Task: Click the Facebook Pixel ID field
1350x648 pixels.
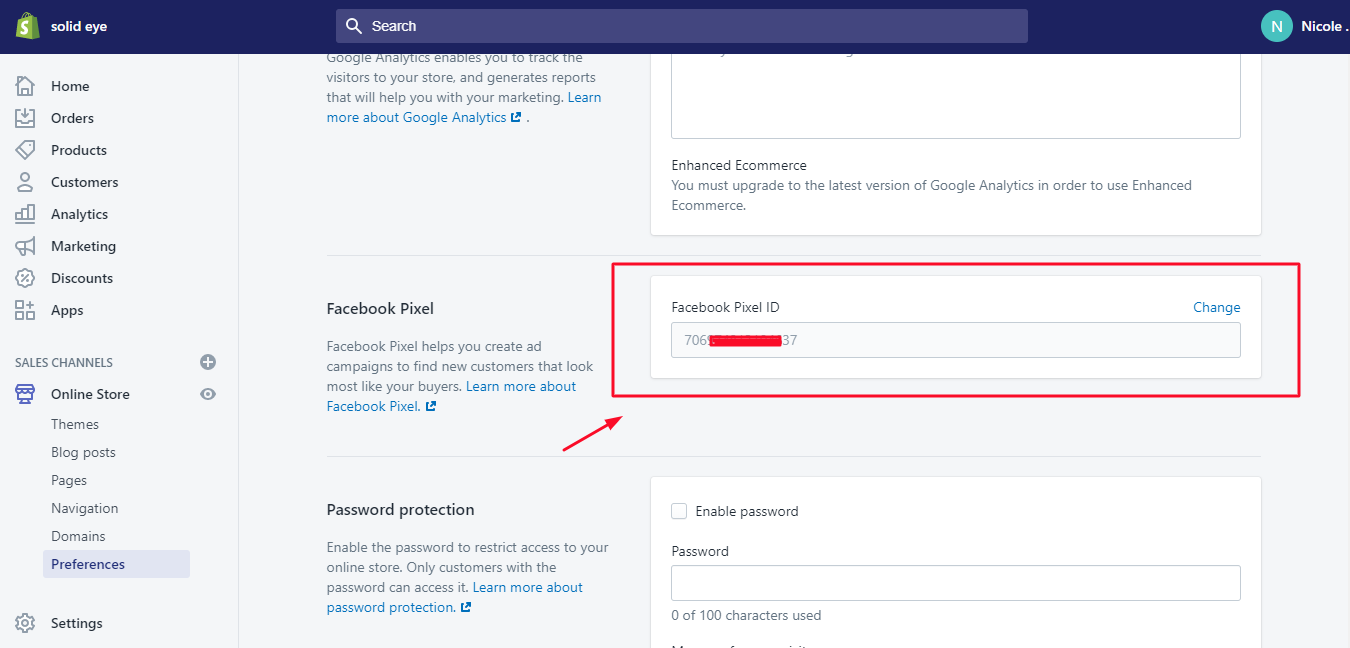Action: click(x=956, y=340)
